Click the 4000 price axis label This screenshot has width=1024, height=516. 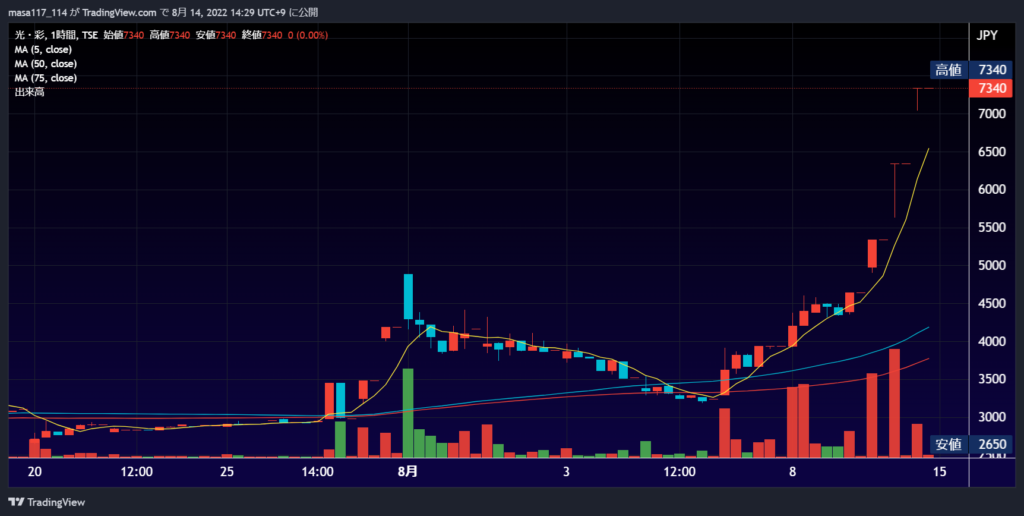coord(992,342)
